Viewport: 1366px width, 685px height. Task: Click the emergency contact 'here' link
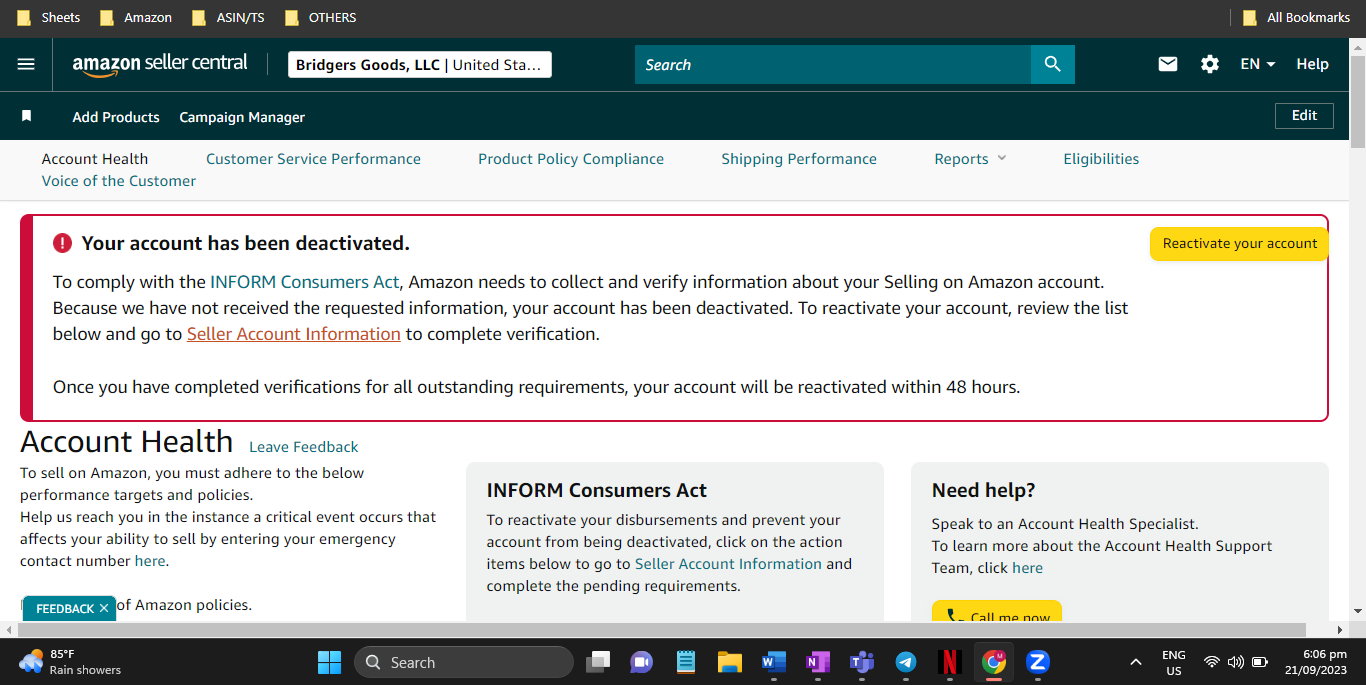pyautogui.click(x=150, y=561)
